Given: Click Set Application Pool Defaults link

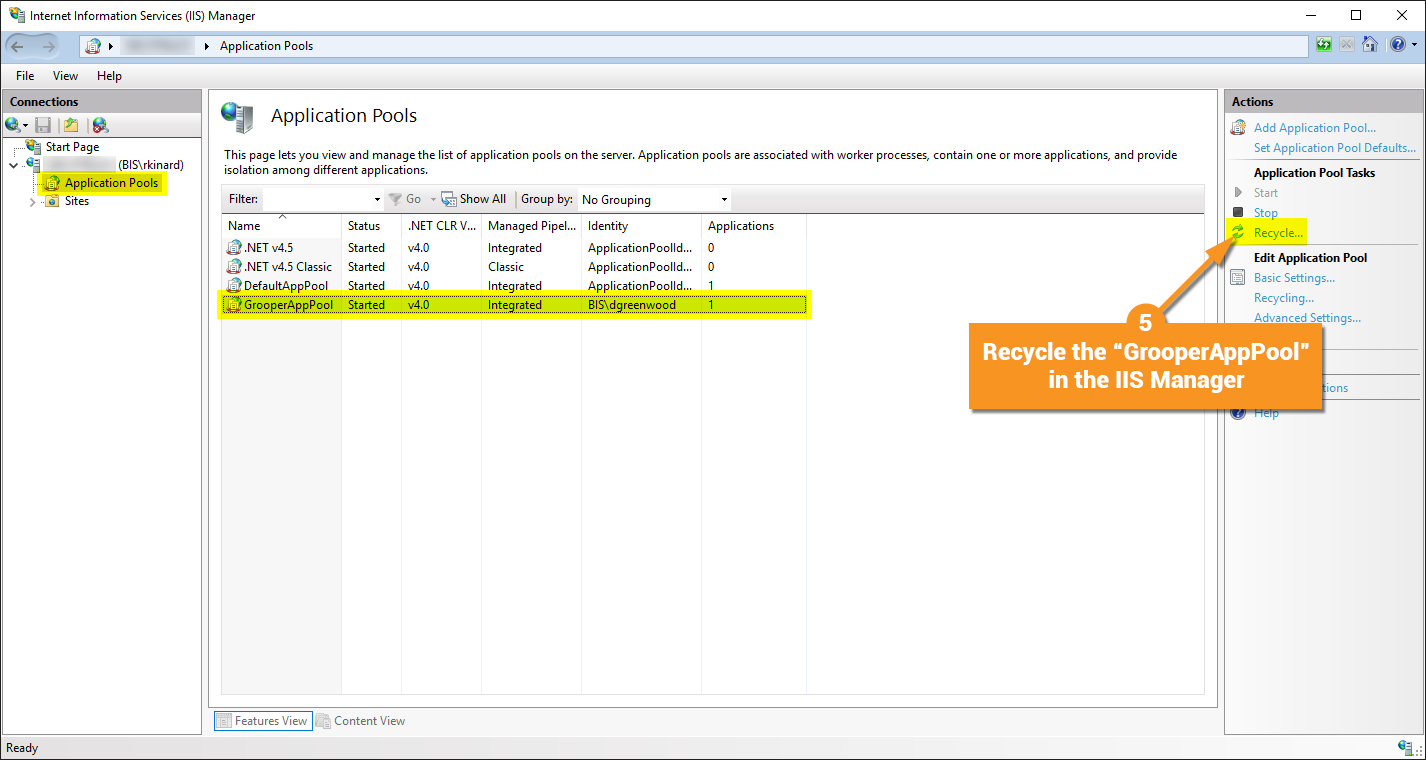Looking at the screenshot, I should point(1335,147).
